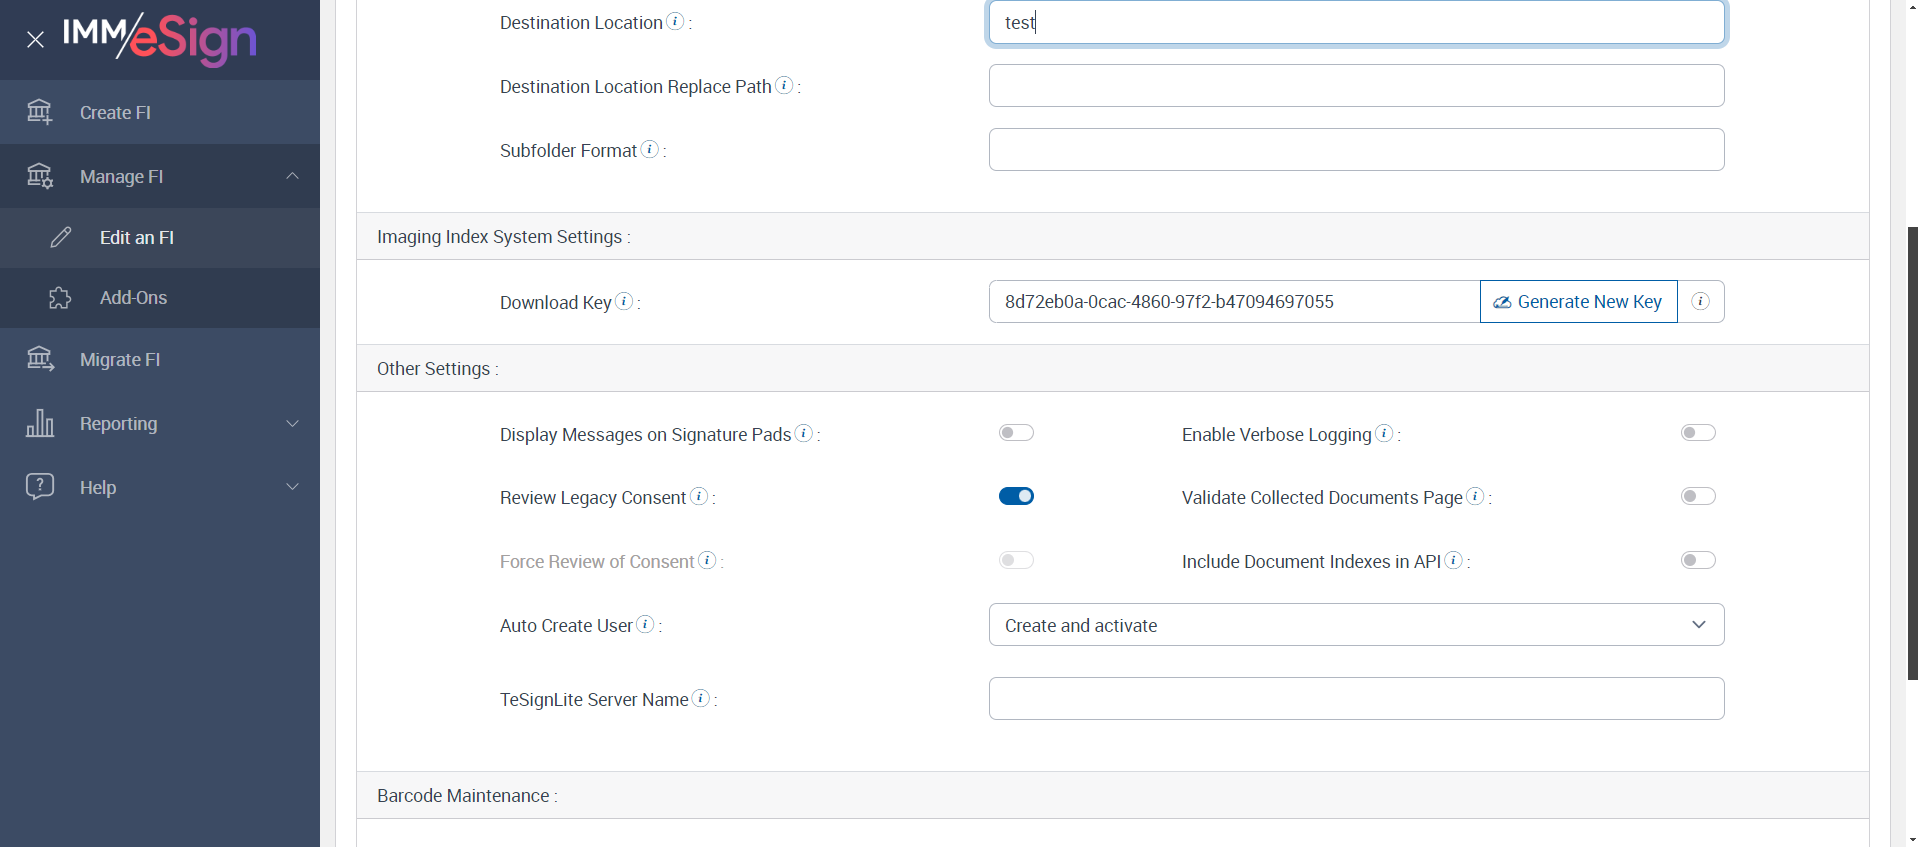Select Edit an FI menu item

coord(137,238)
